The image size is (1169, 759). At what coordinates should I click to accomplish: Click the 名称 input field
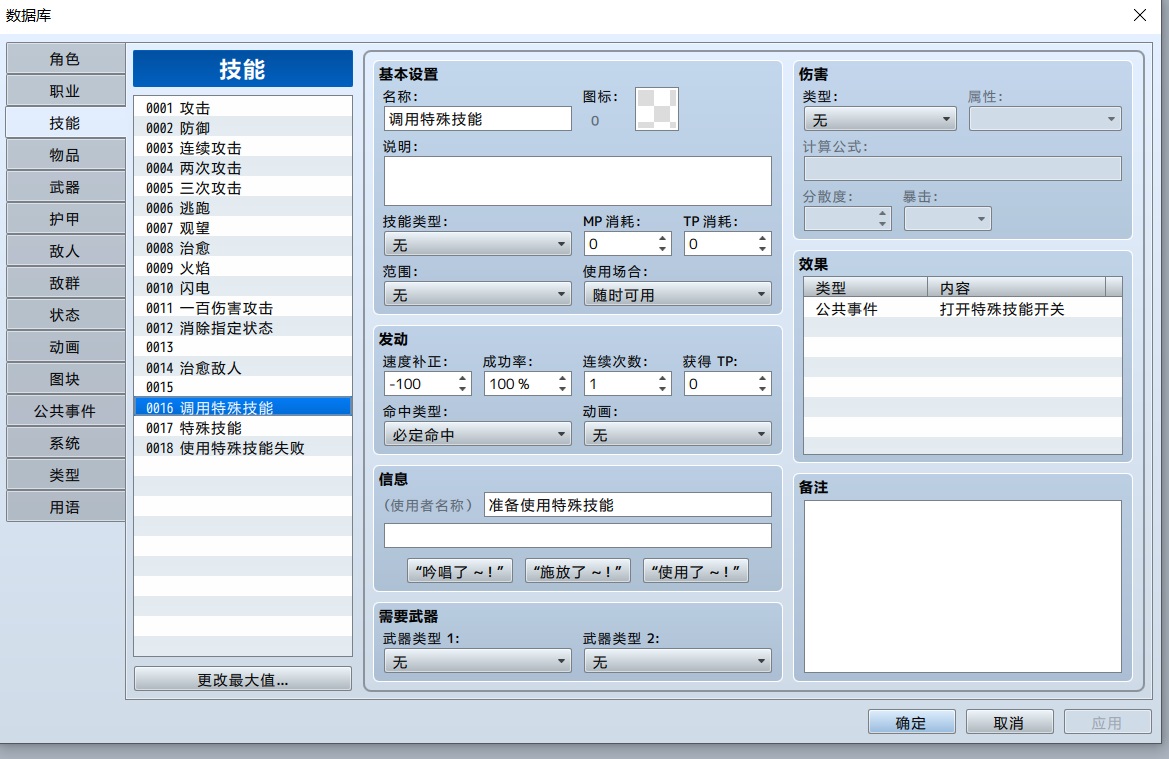pyautogui.click(x=477, y=119)
